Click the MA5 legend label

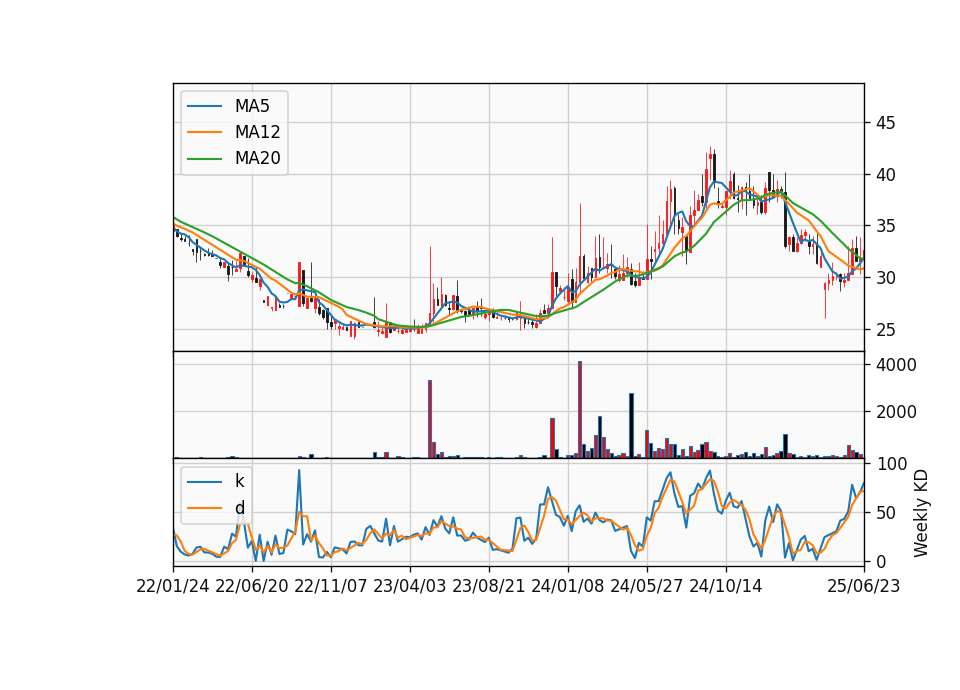coord(252,106)
